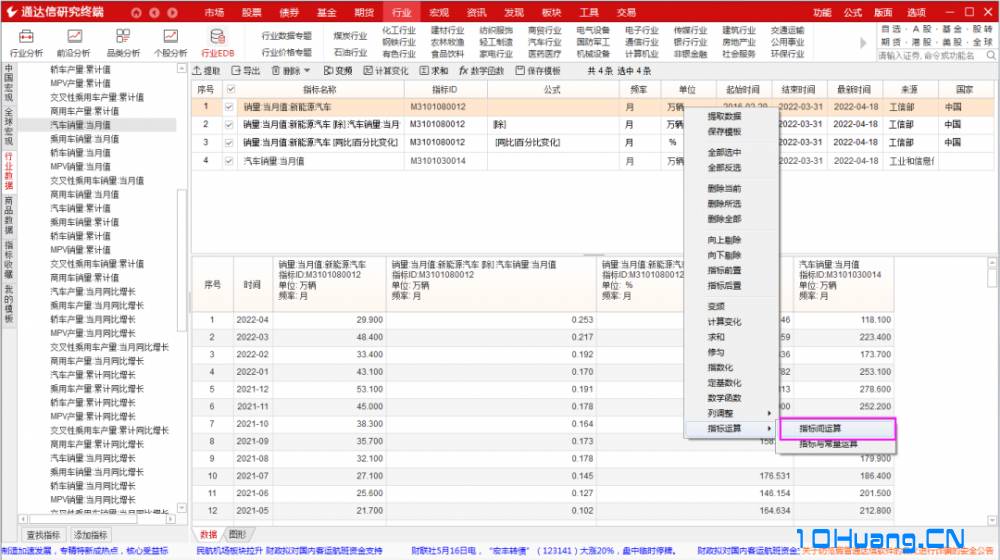This screenshot has width=1000, height=560.
Task: Click the value 118.100 in last column
Action: (x=875, y=320)
